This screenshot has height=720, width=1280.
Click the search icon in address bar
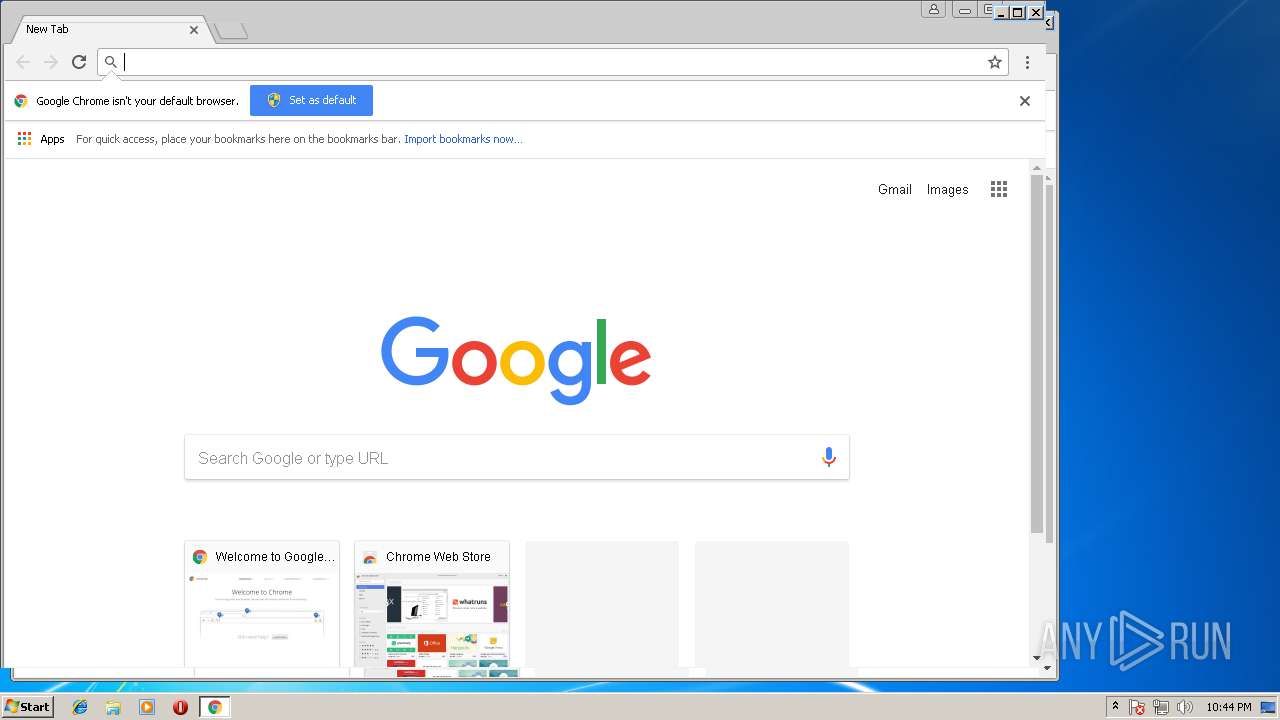click(x=111, y=62)
